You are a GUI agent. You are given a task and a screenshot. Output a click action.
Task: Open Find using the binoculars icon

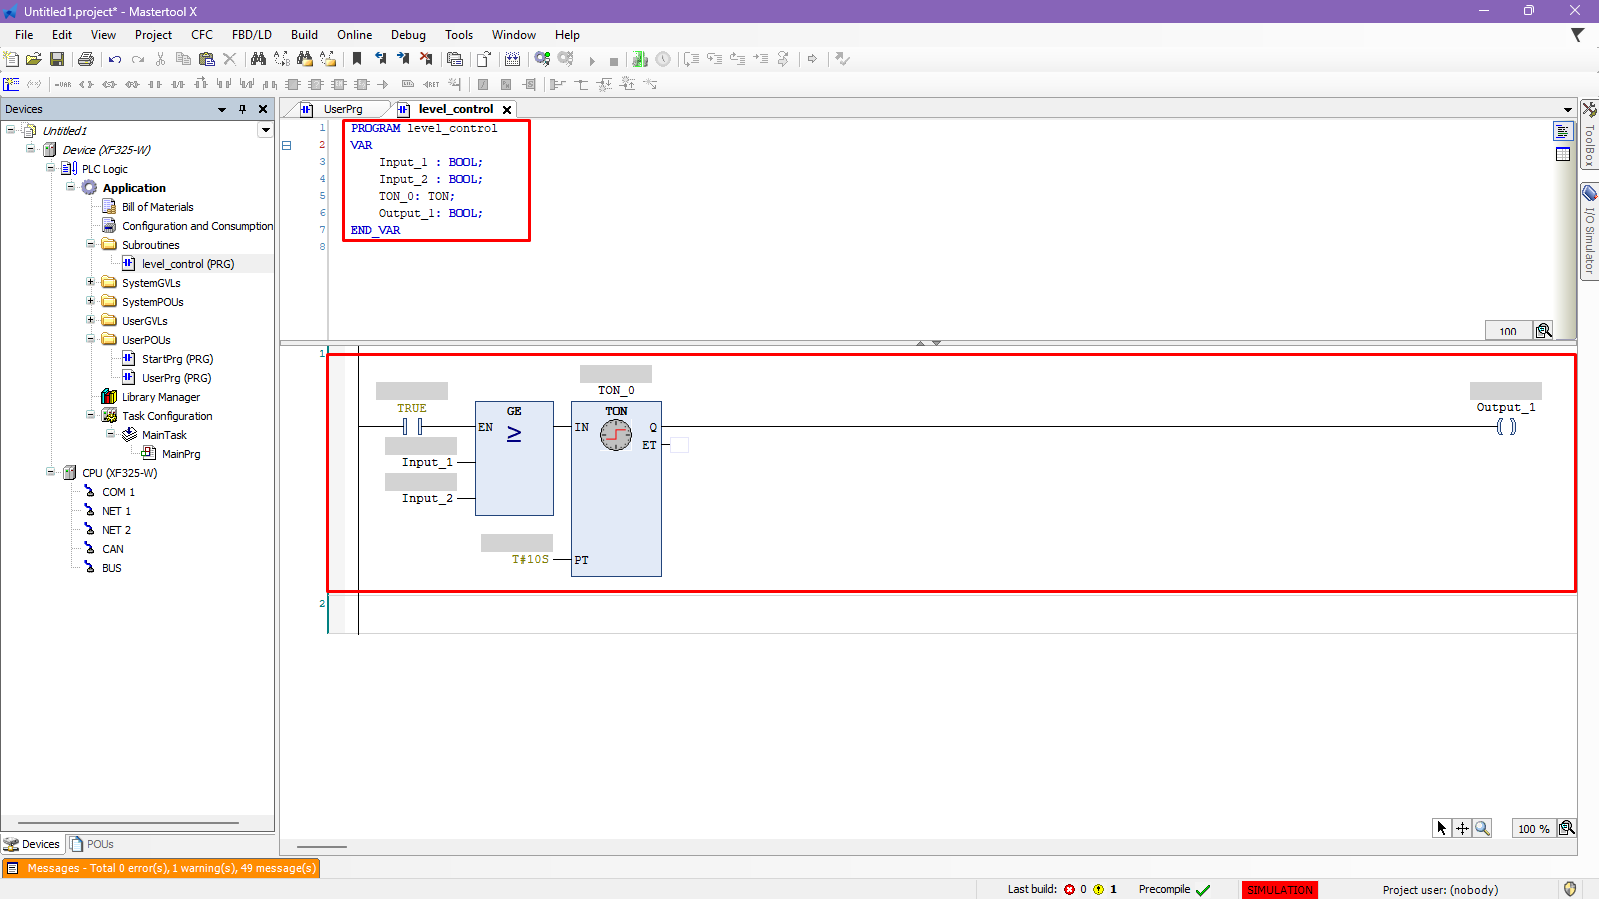click(258, 60)
